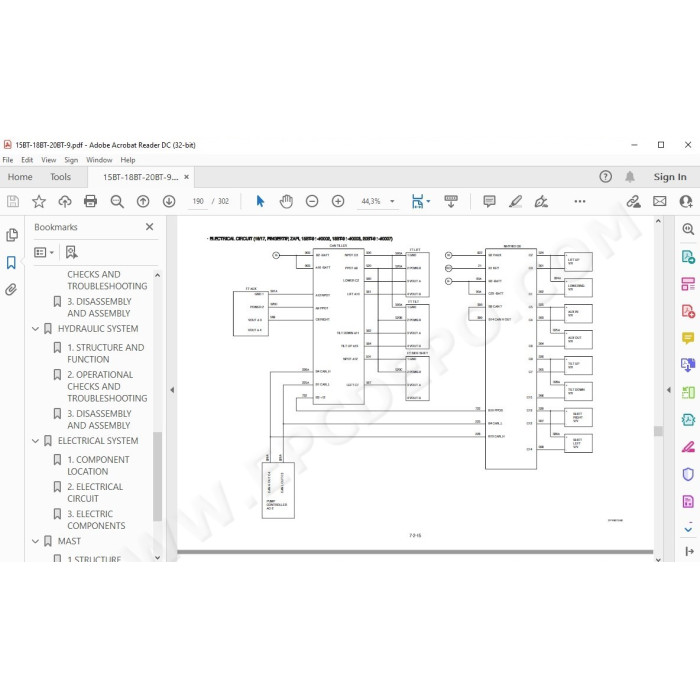Image resolution: width=700 pixels, height=700 pixels.
Task: Open the Fill & Sign tool
Action: point(688,446)
